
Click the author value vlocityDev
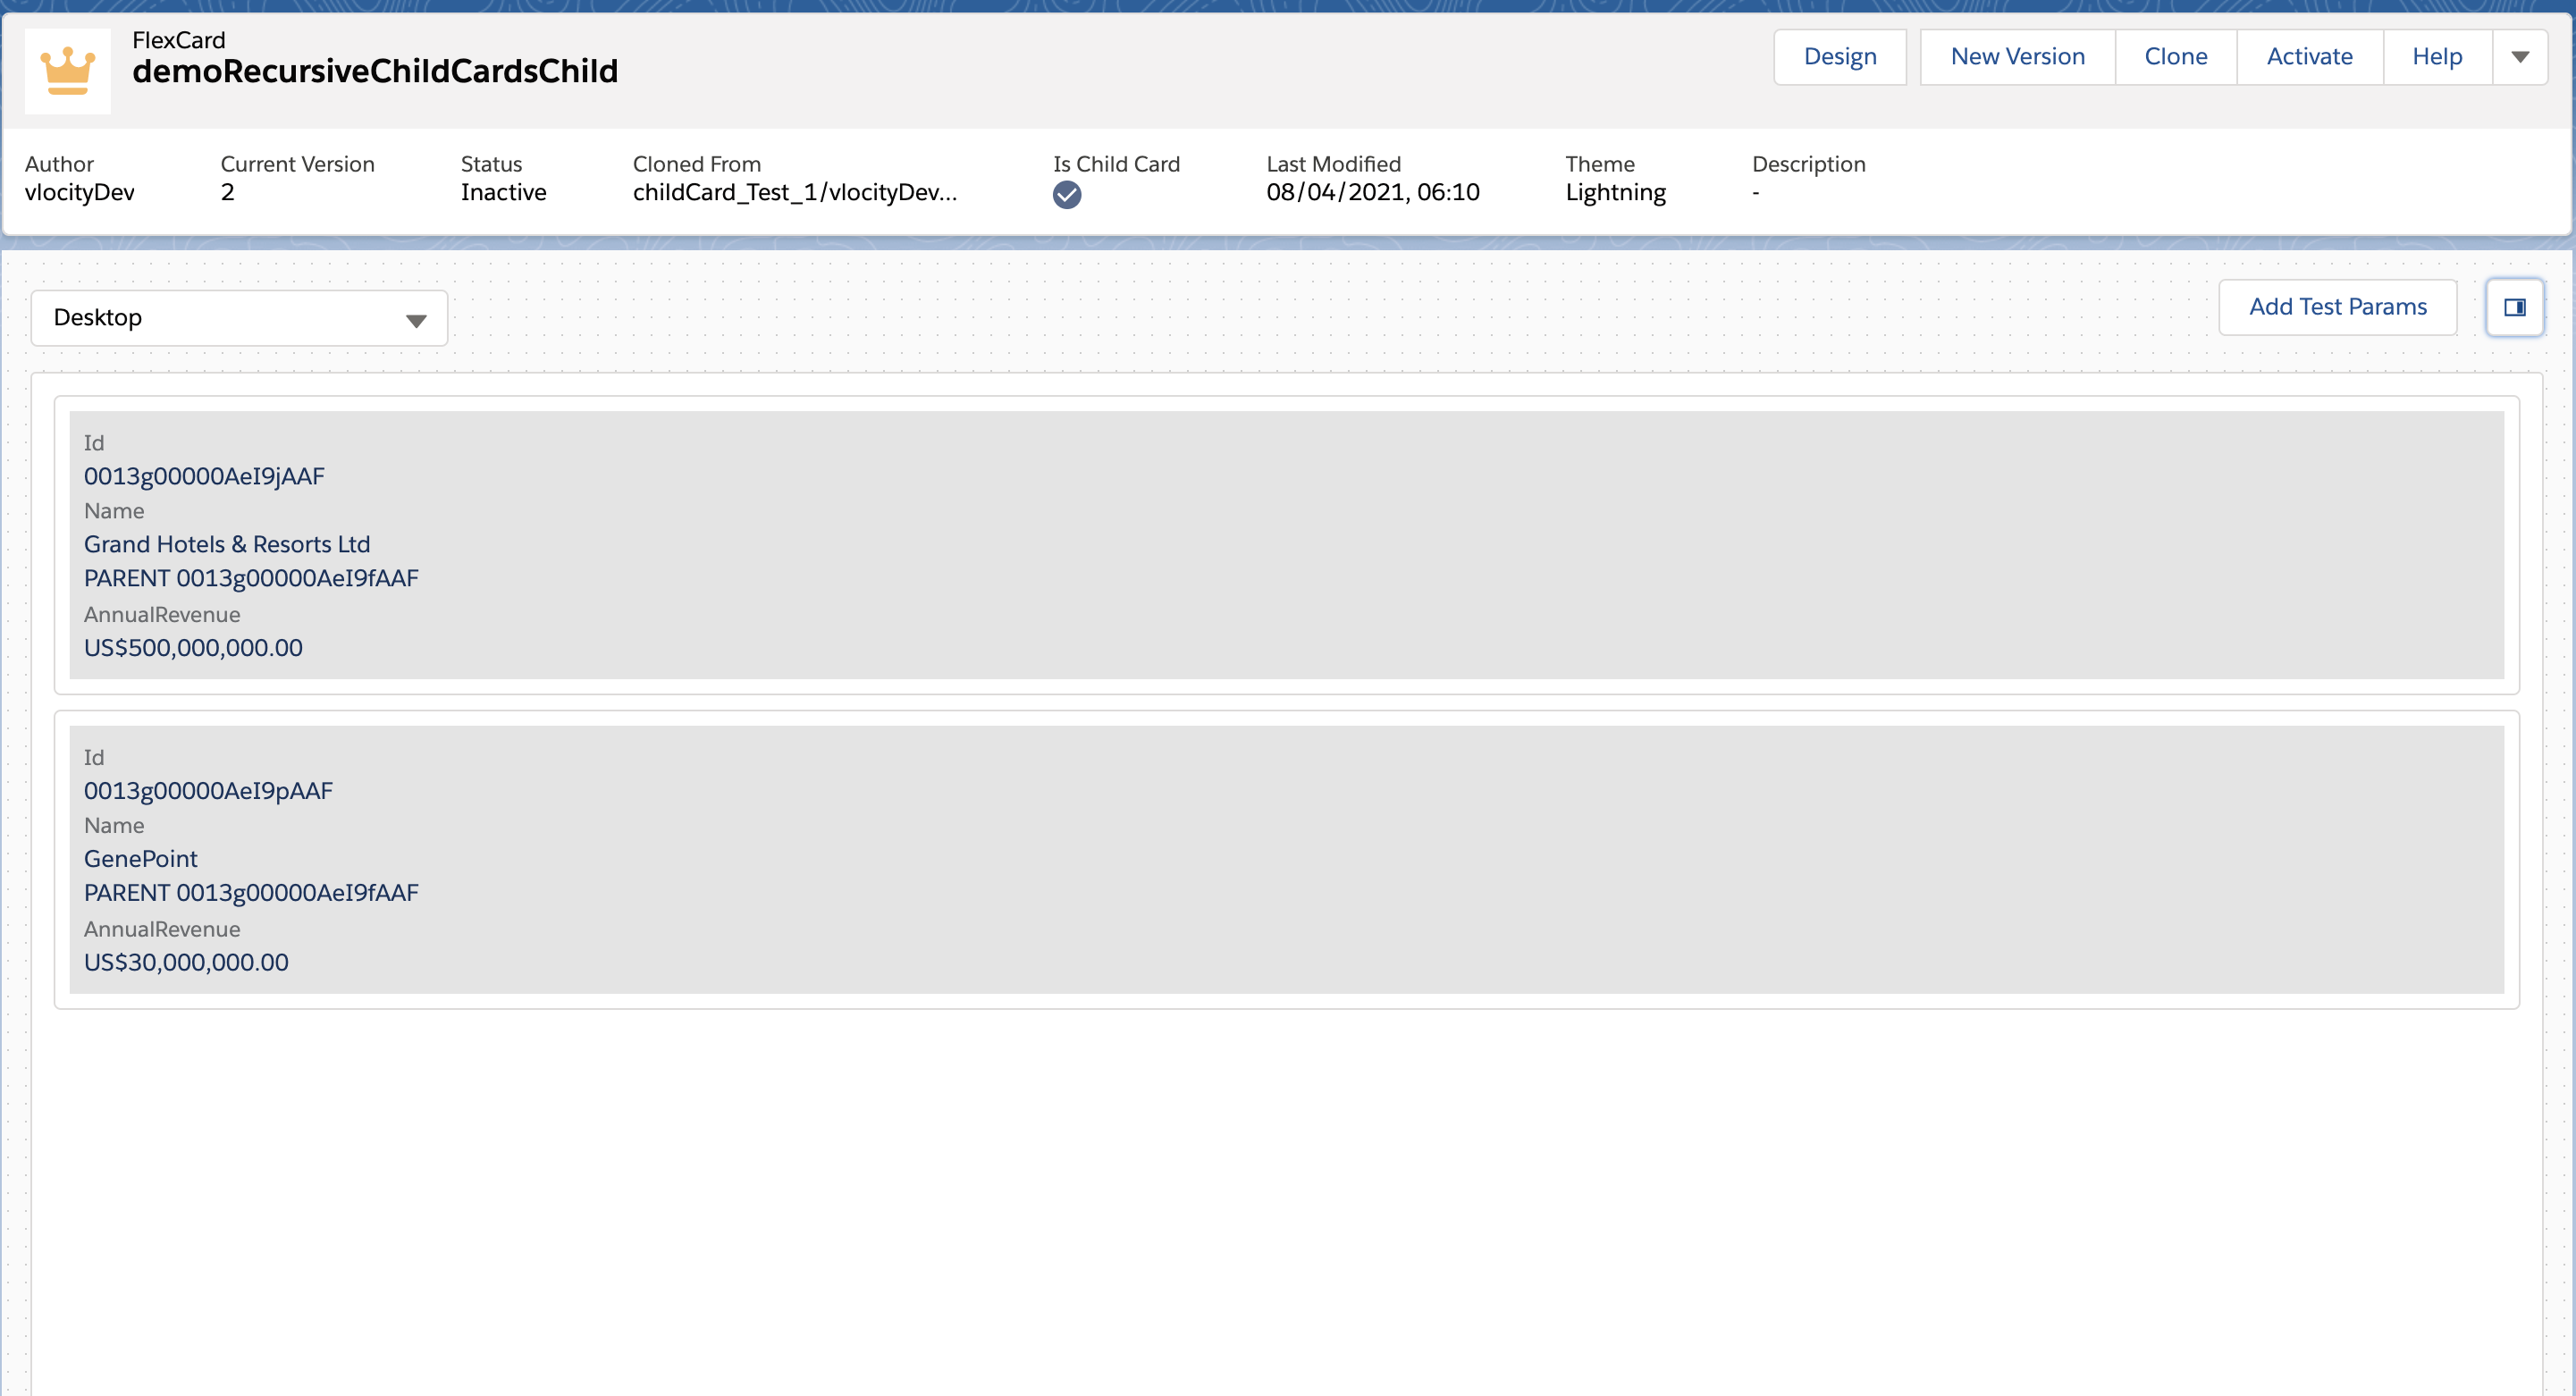tap(80, 192)
